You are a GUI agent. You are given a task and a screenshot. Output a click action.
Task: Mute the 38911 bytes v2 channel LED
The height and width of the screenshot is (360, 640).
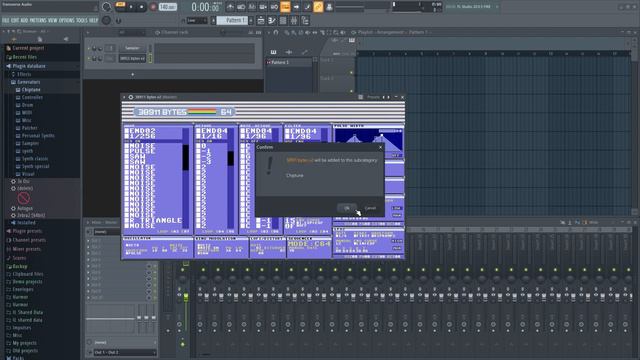point(89,59)
